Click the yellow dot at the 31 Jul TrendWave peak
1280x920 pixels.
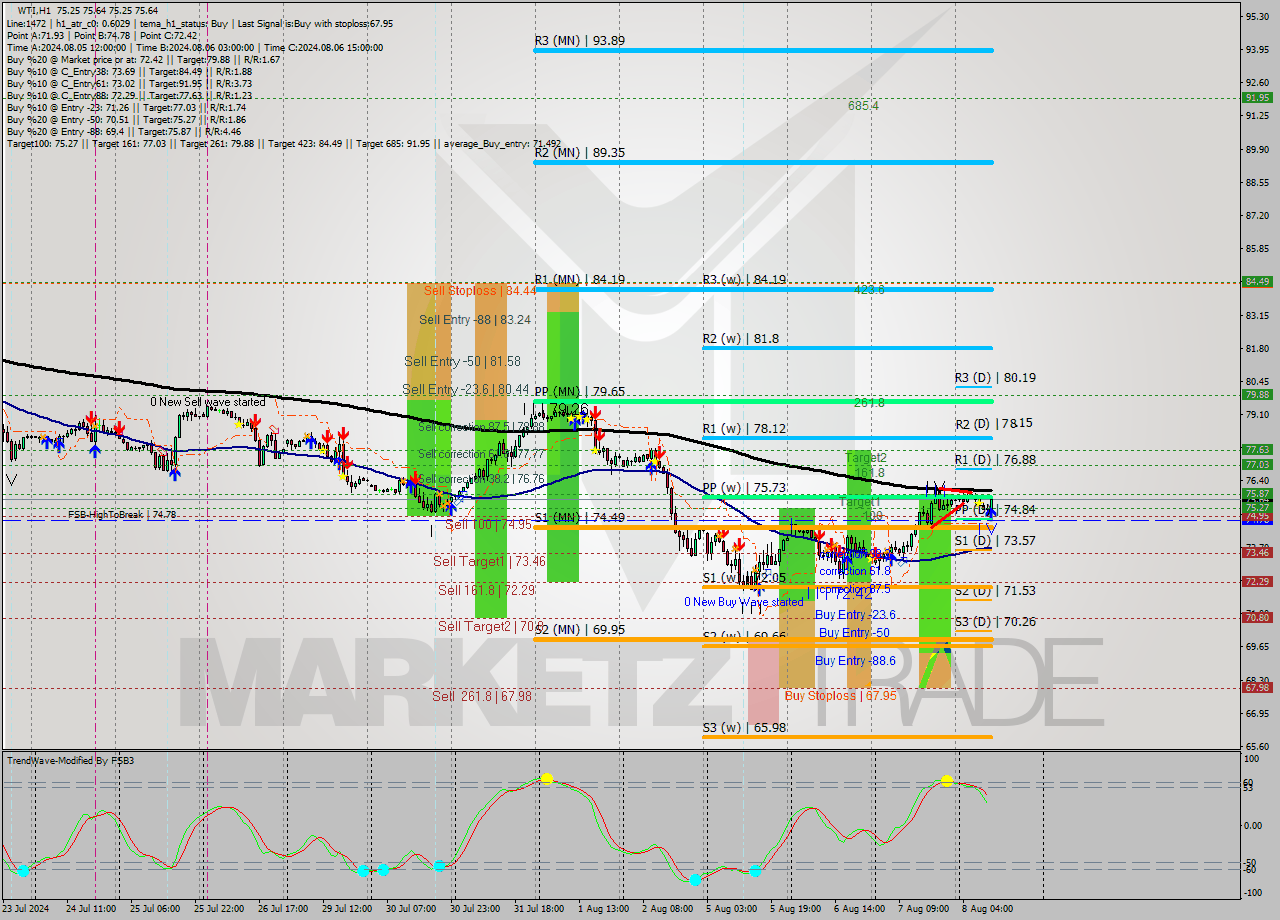tap(547, 778)
